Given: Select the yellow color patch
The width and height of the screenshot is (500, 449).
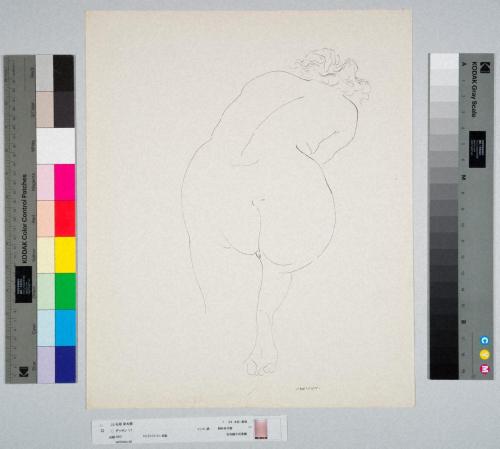Looking at the screenshot, I should click(x=65, y=255).
